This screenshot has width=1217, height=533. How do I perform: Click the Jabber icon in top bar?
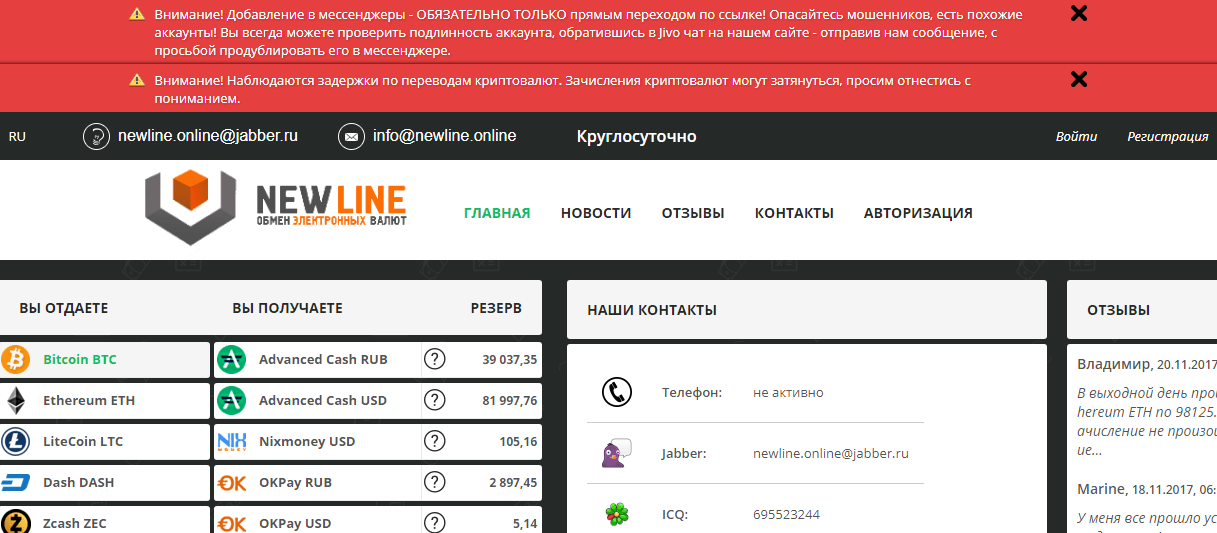(96, 136)
